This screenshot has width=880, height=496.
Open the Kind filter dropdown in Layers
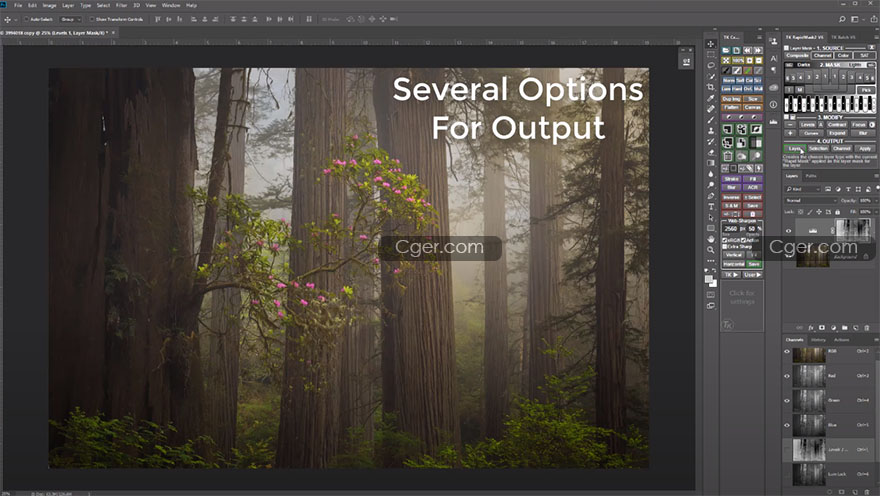(803, 189)
